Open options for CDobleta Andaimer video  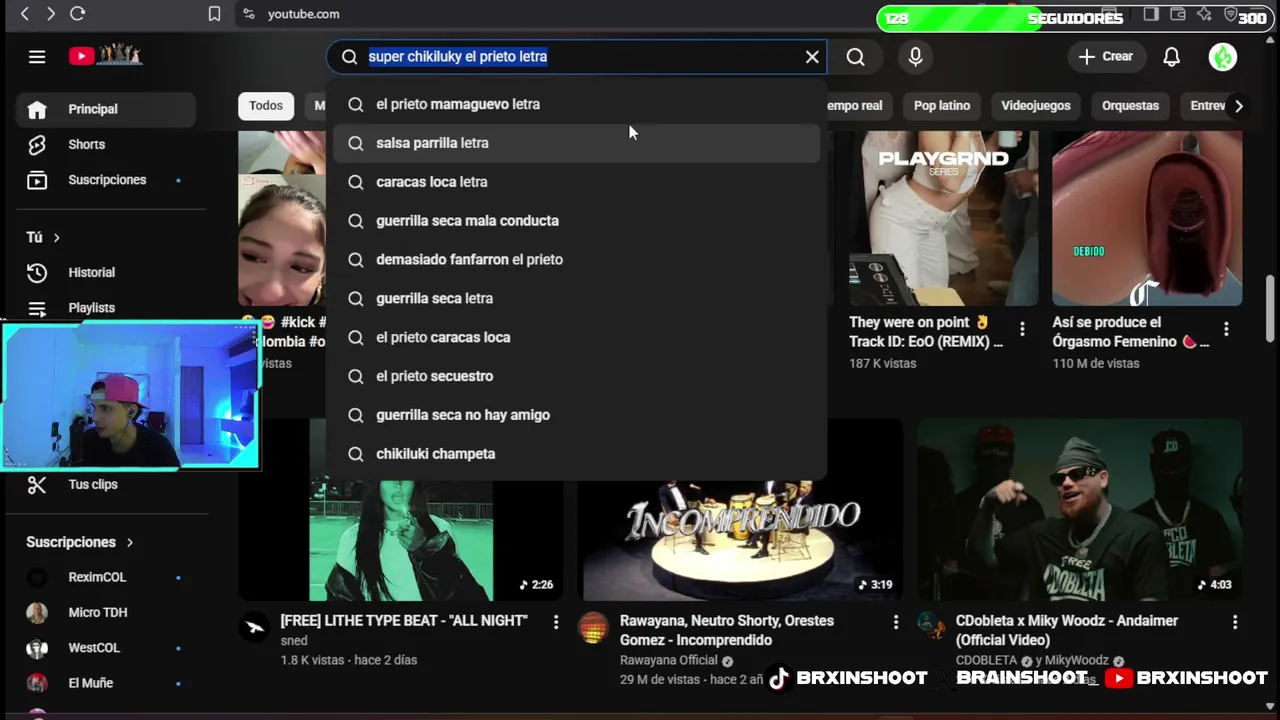1235,622
